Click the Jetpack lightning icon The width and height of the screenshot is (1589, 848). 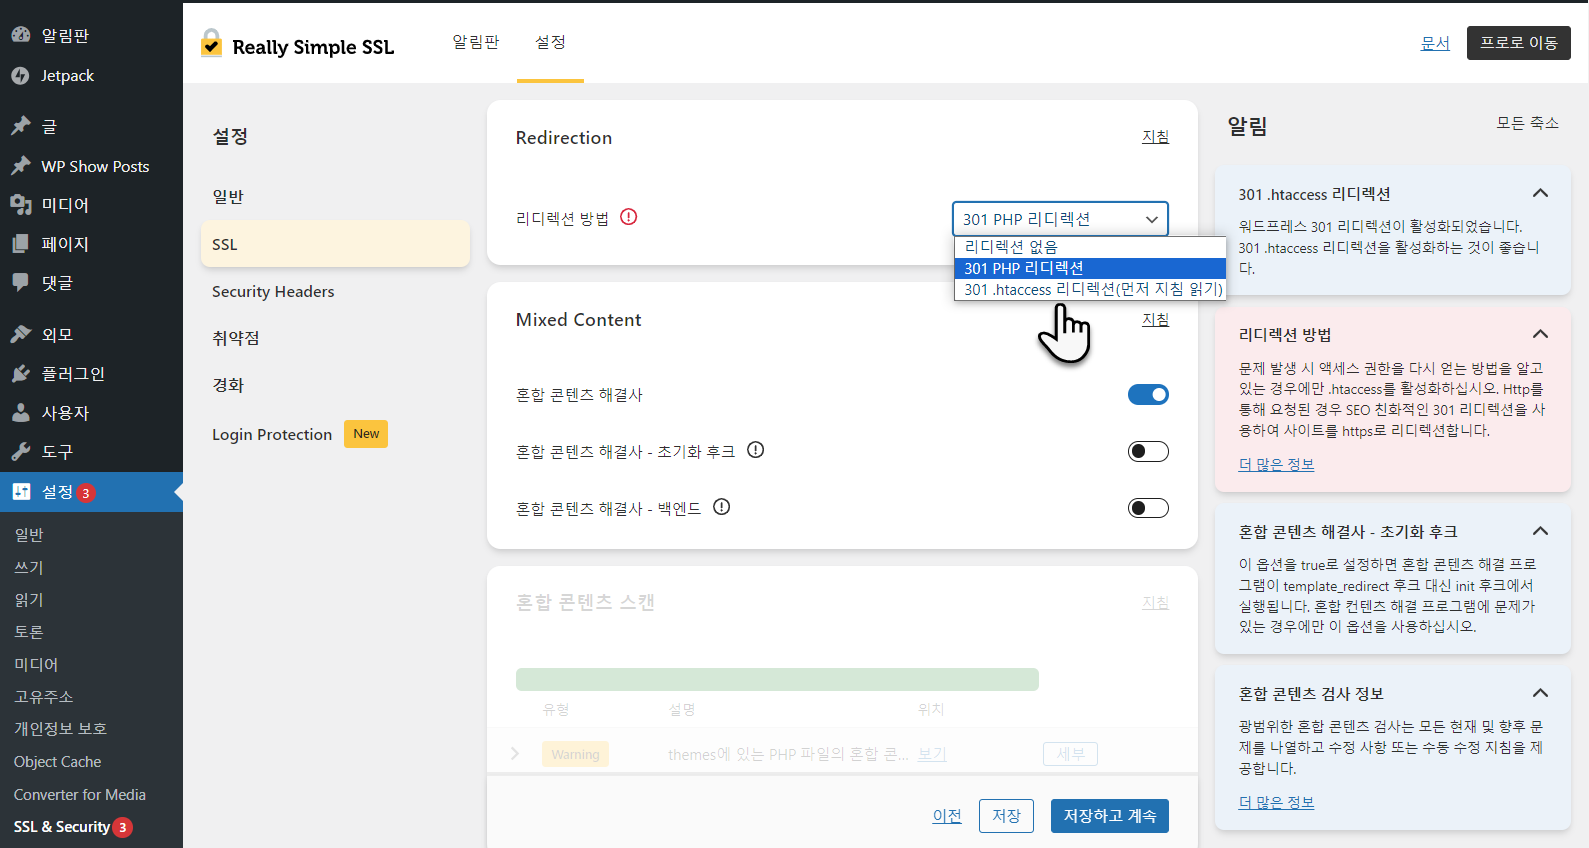pyautogui.click(x=21, y=75)
